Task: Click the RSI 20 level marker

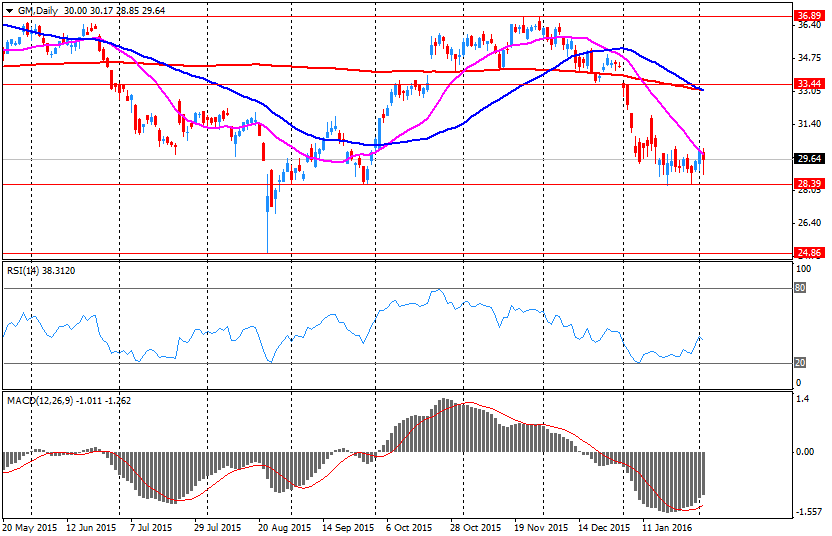Action: (x=800, y=362)
